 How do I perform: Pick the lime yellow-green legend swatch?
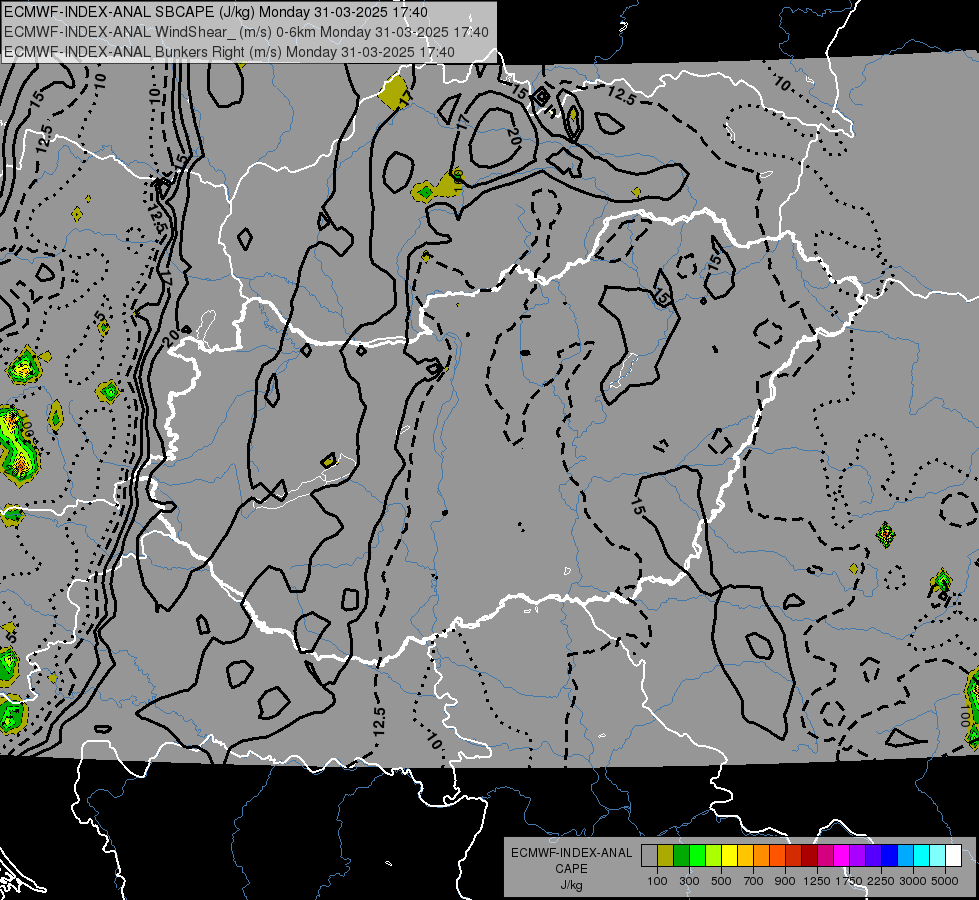(x=713, y=856)
